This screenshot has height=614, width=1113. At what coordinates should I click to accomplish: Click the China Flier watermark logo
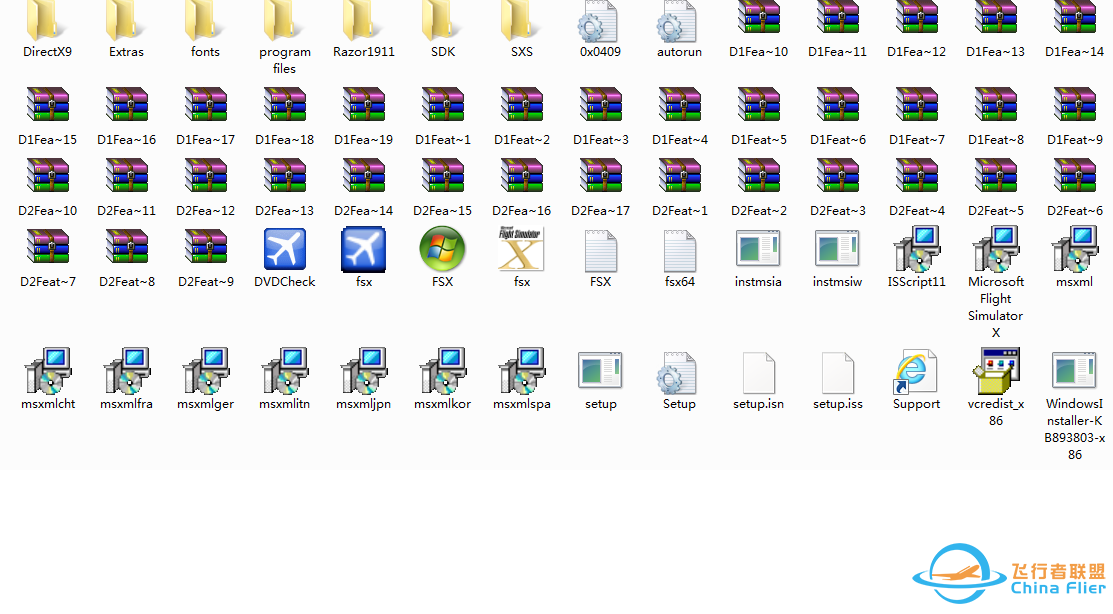coord(1010,576)
